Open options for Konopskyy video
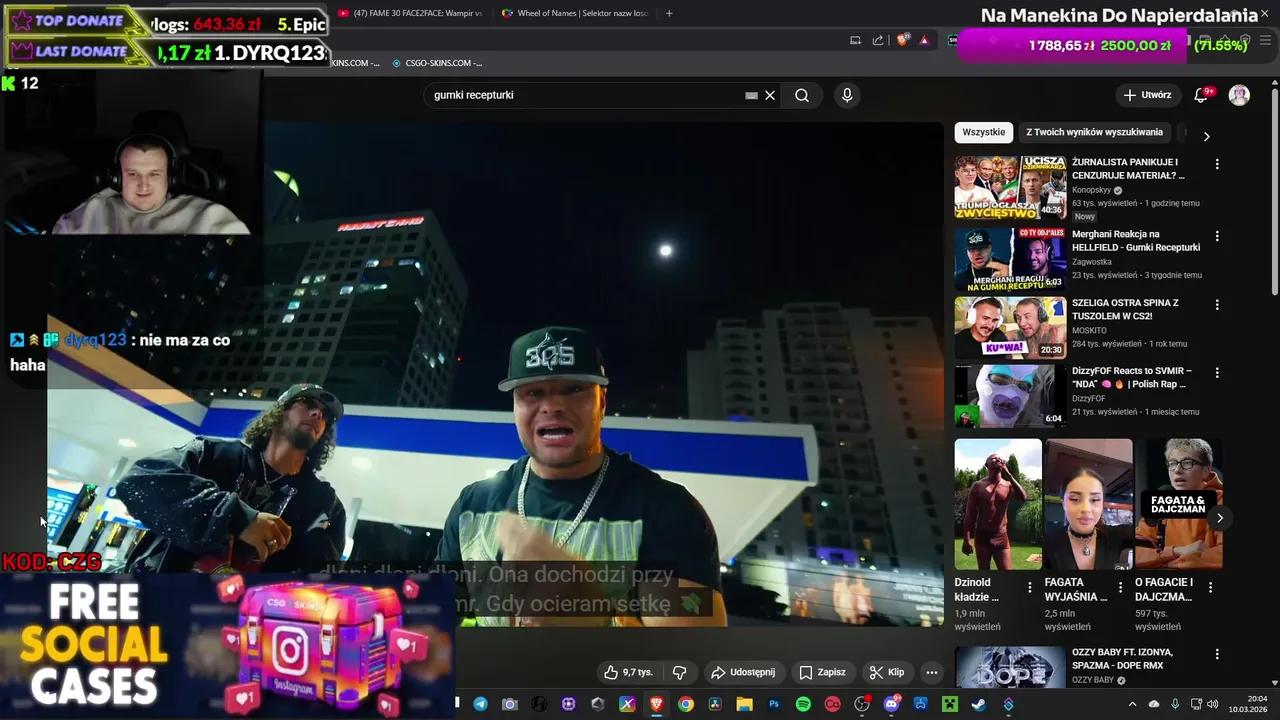This screenshot has height=720, width=1280. (x=1217, y=164)
